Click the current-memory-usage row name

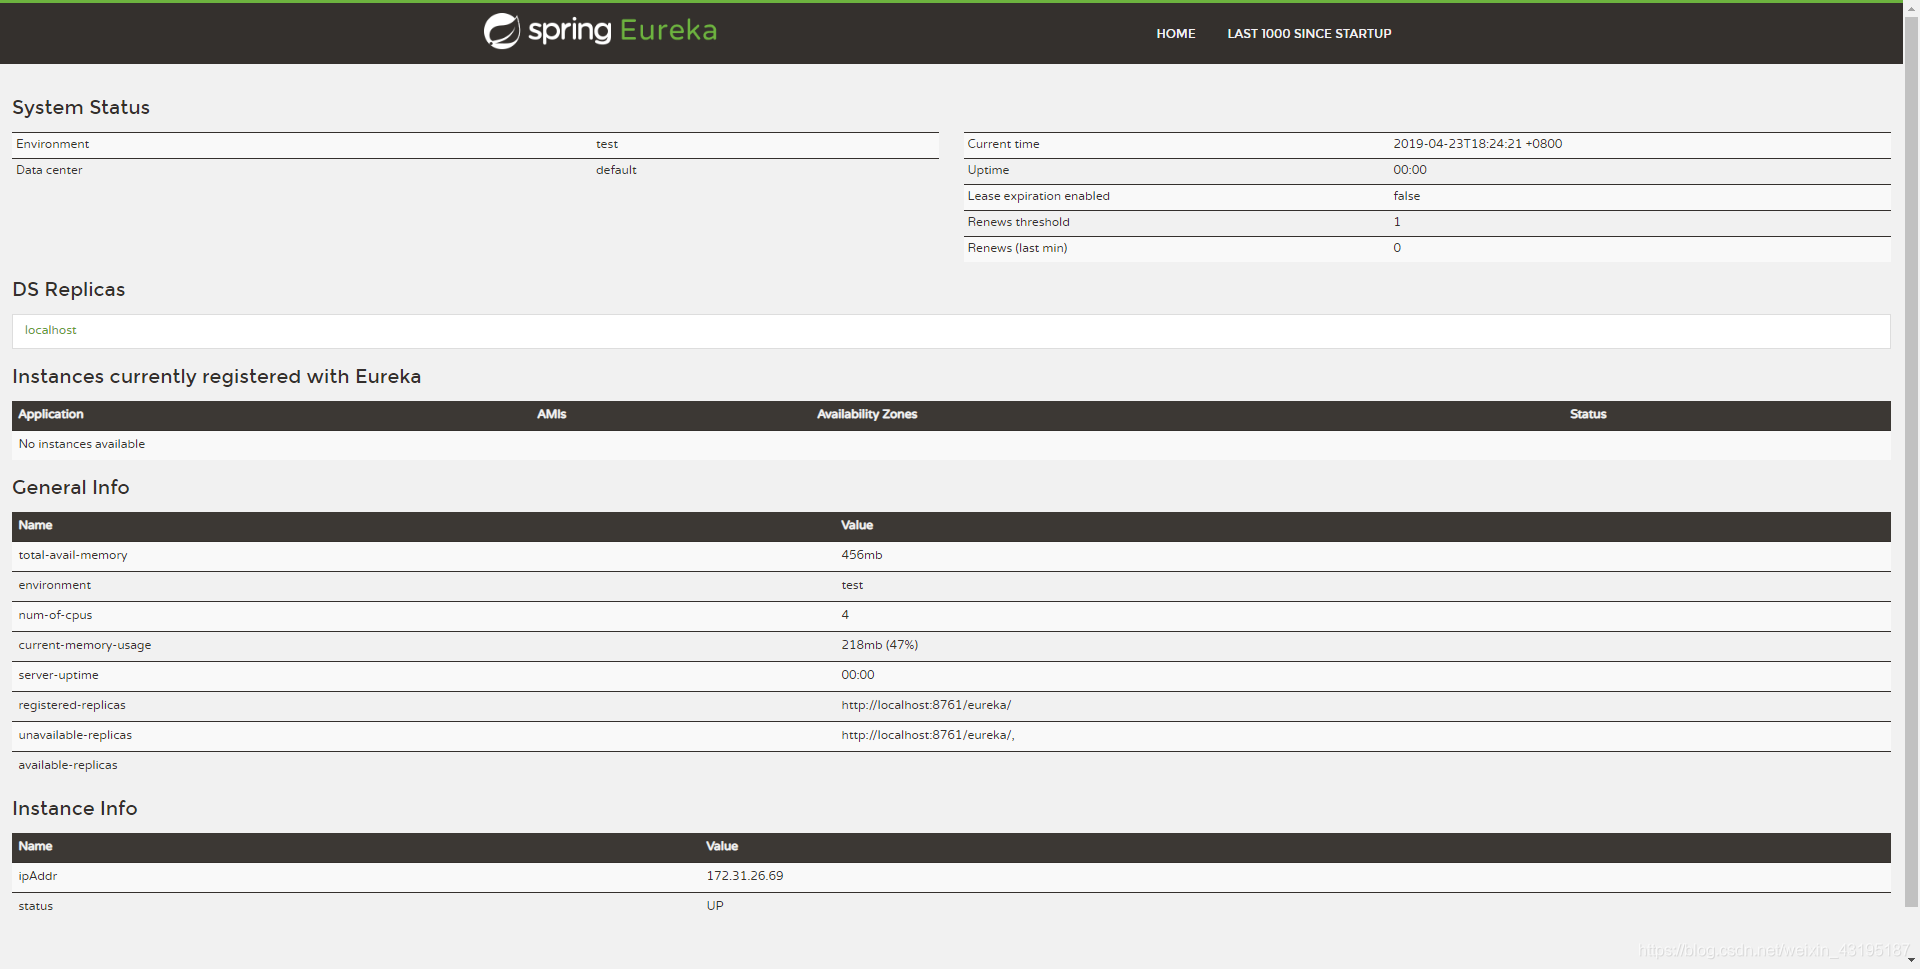coord(85,645)
